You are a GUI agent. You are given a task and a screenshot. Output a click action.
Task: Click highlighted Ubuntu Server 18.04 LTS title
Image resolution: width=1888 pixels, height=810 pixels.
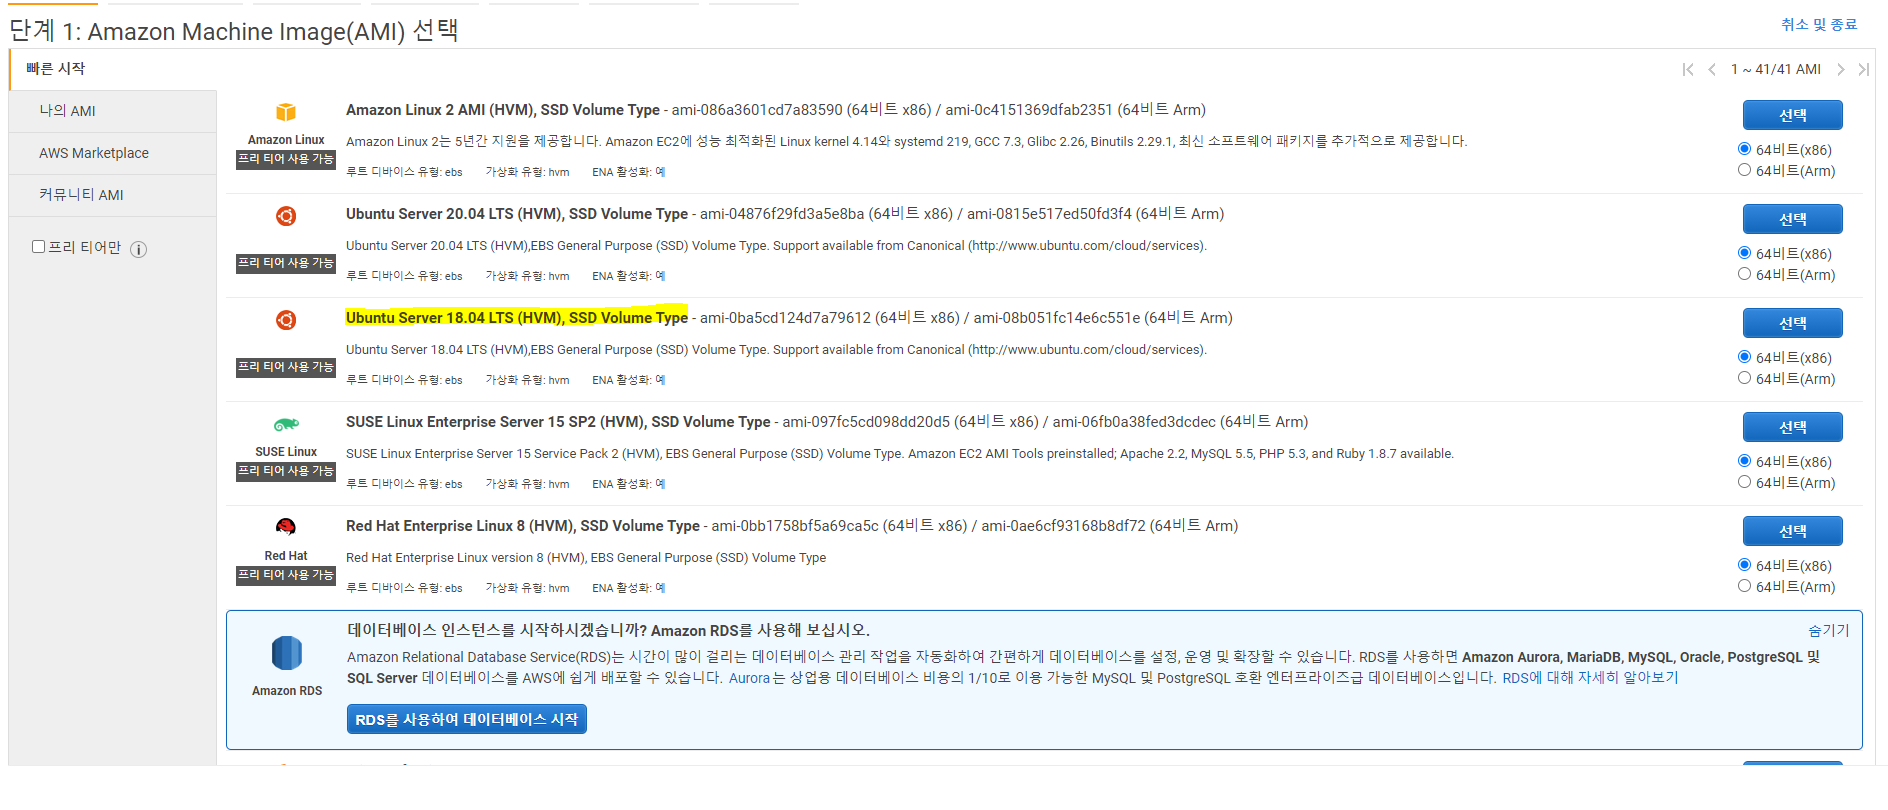tap(517, 318)
